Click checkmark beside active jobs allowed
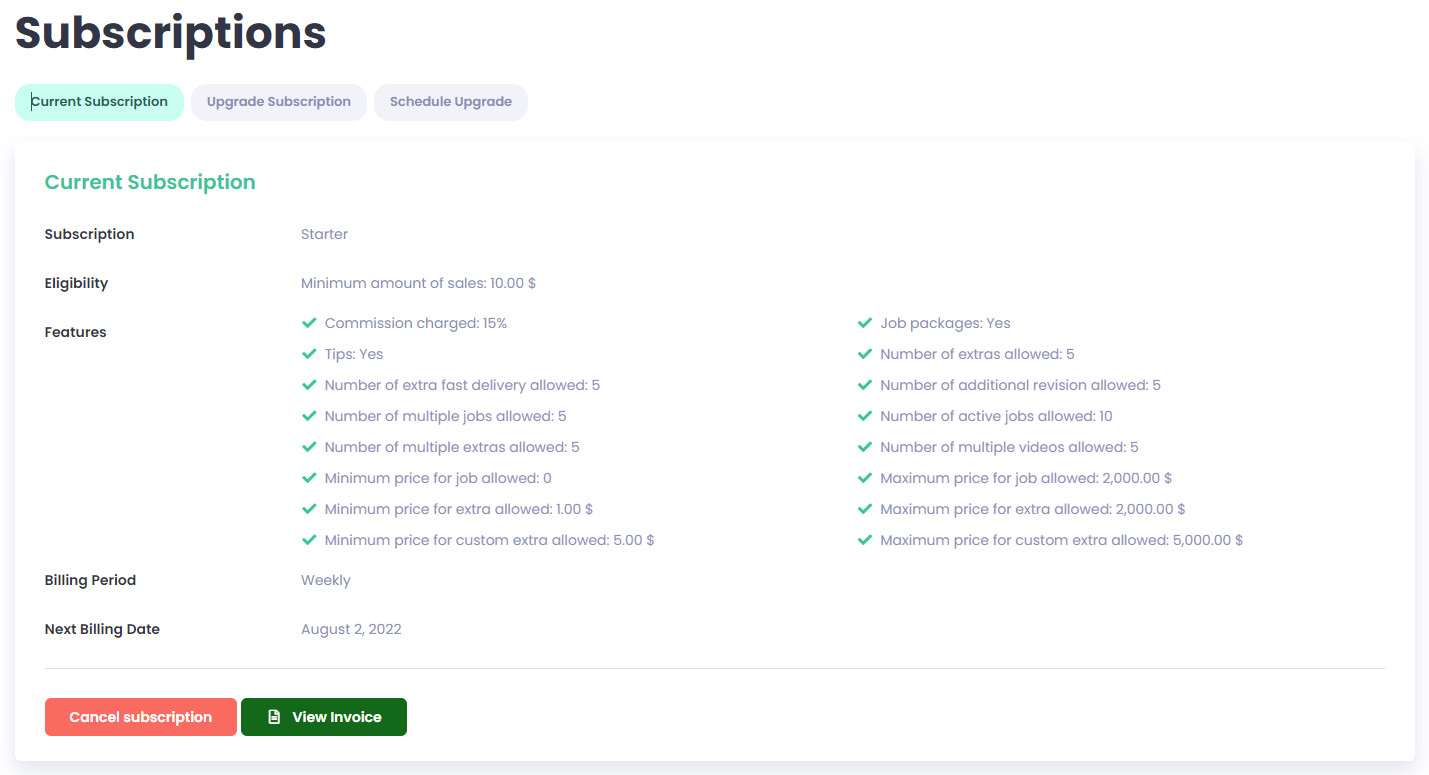The image size is (1429, 775). point(865,416)
